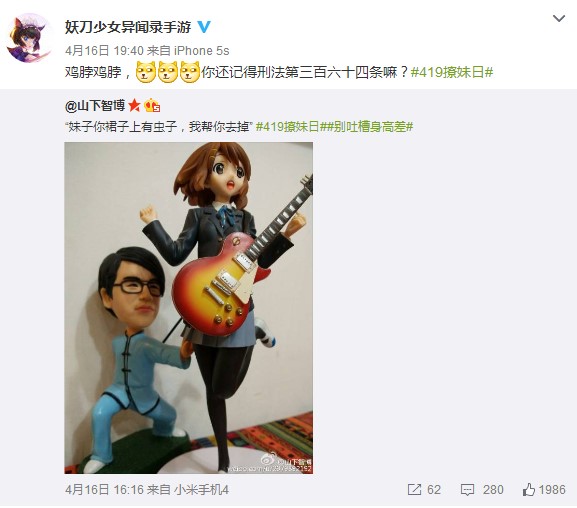Enlarge the figurine photo
Viewport: 577px width, 508px height.
188,308
